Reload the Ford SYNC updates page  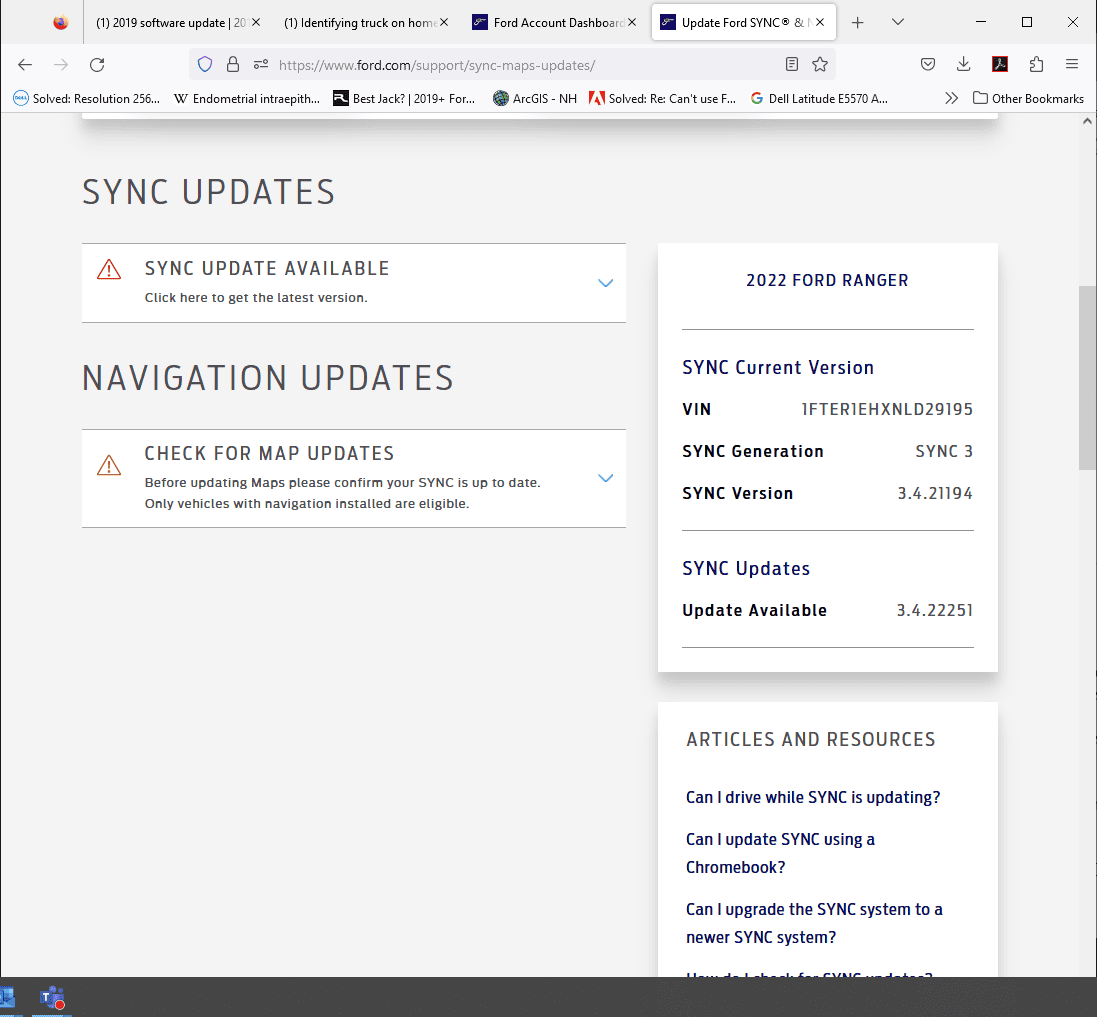(x=97, y=65)
